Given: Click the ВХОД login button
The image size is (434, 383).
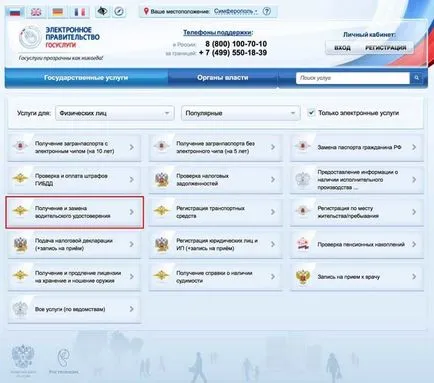Looking at the screenshot, I should (342, 48).
